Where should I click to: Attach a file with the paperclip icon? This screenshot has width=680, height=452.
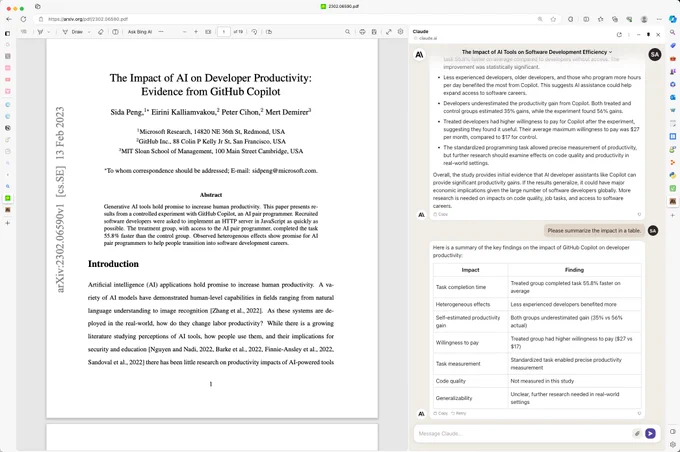(637, 433)
